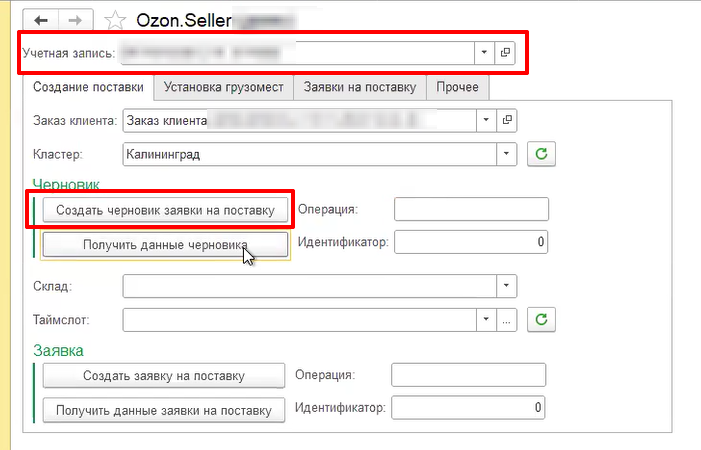The height and width of the screenshot is (450, 701).
Task: Click Кластер field showing Калининград
Action: pyautogui.click(x=310, y=154)
